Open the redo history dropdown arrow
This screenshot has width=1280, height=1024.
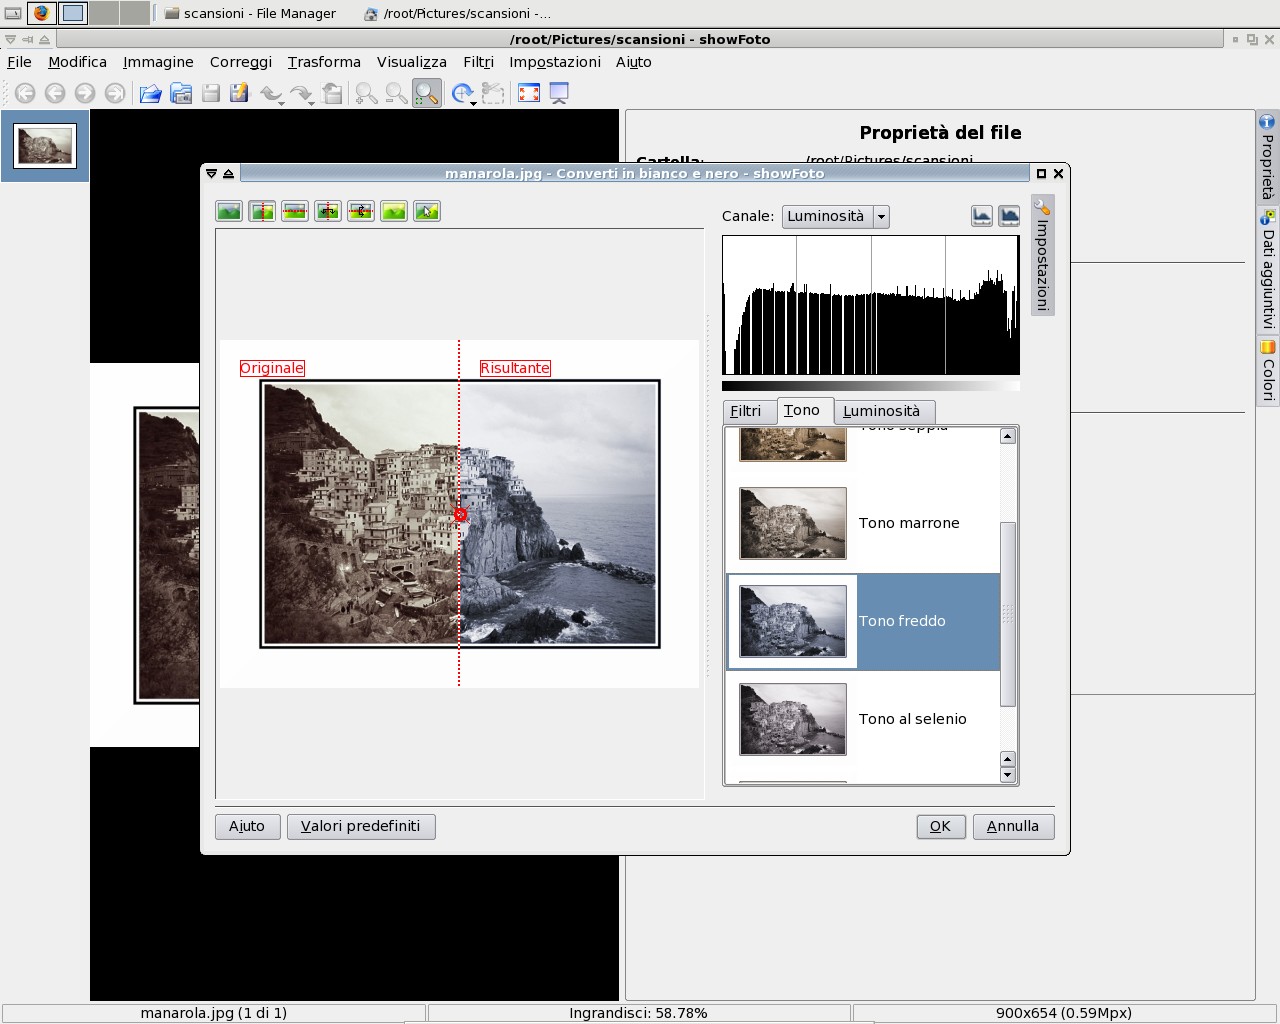click(312, 102)
